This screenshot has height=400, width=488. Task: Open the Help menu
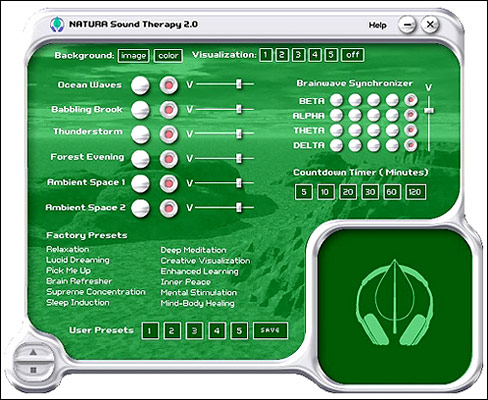377,25
